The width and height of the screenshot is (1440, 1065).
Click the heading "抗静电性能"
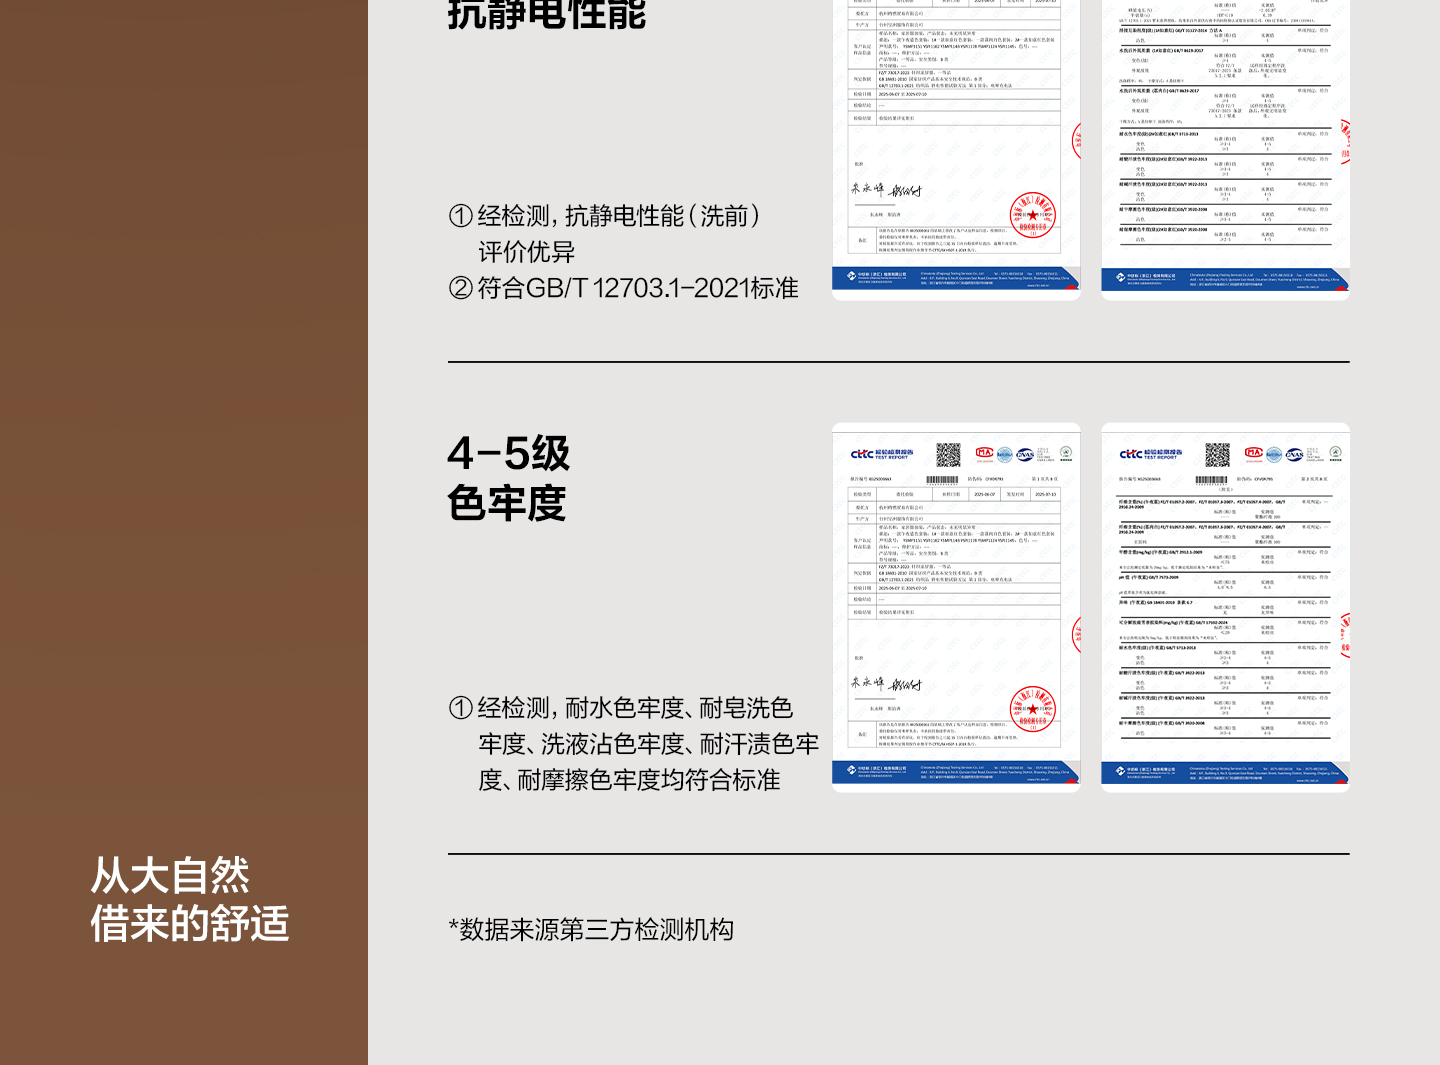click(547, 14)
